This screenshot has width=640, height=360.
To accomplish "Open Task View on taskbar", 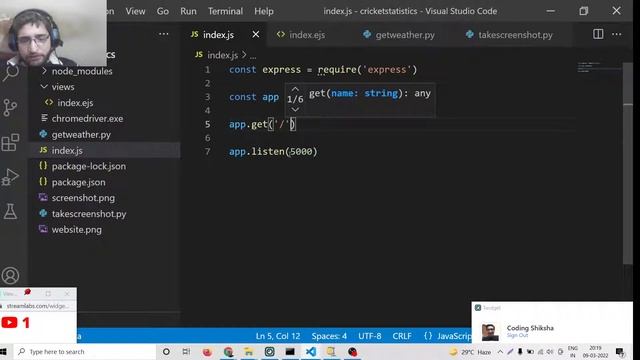I will tap(186, 351).
